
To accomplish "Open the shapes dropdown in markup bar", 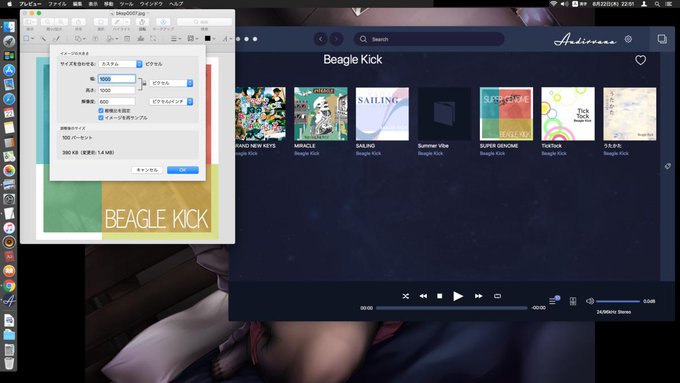I will [x=80, y=39].
